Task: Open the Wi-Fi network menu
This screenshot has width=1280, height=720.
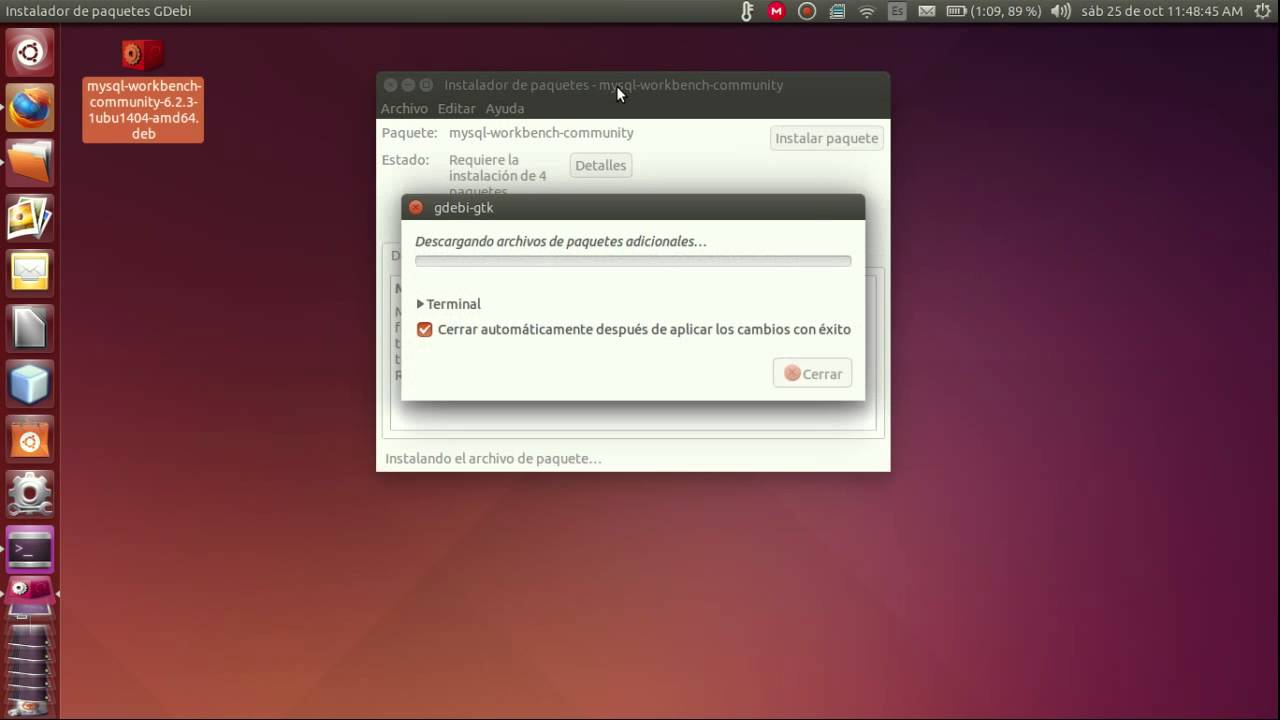Action: click(867, 11)
